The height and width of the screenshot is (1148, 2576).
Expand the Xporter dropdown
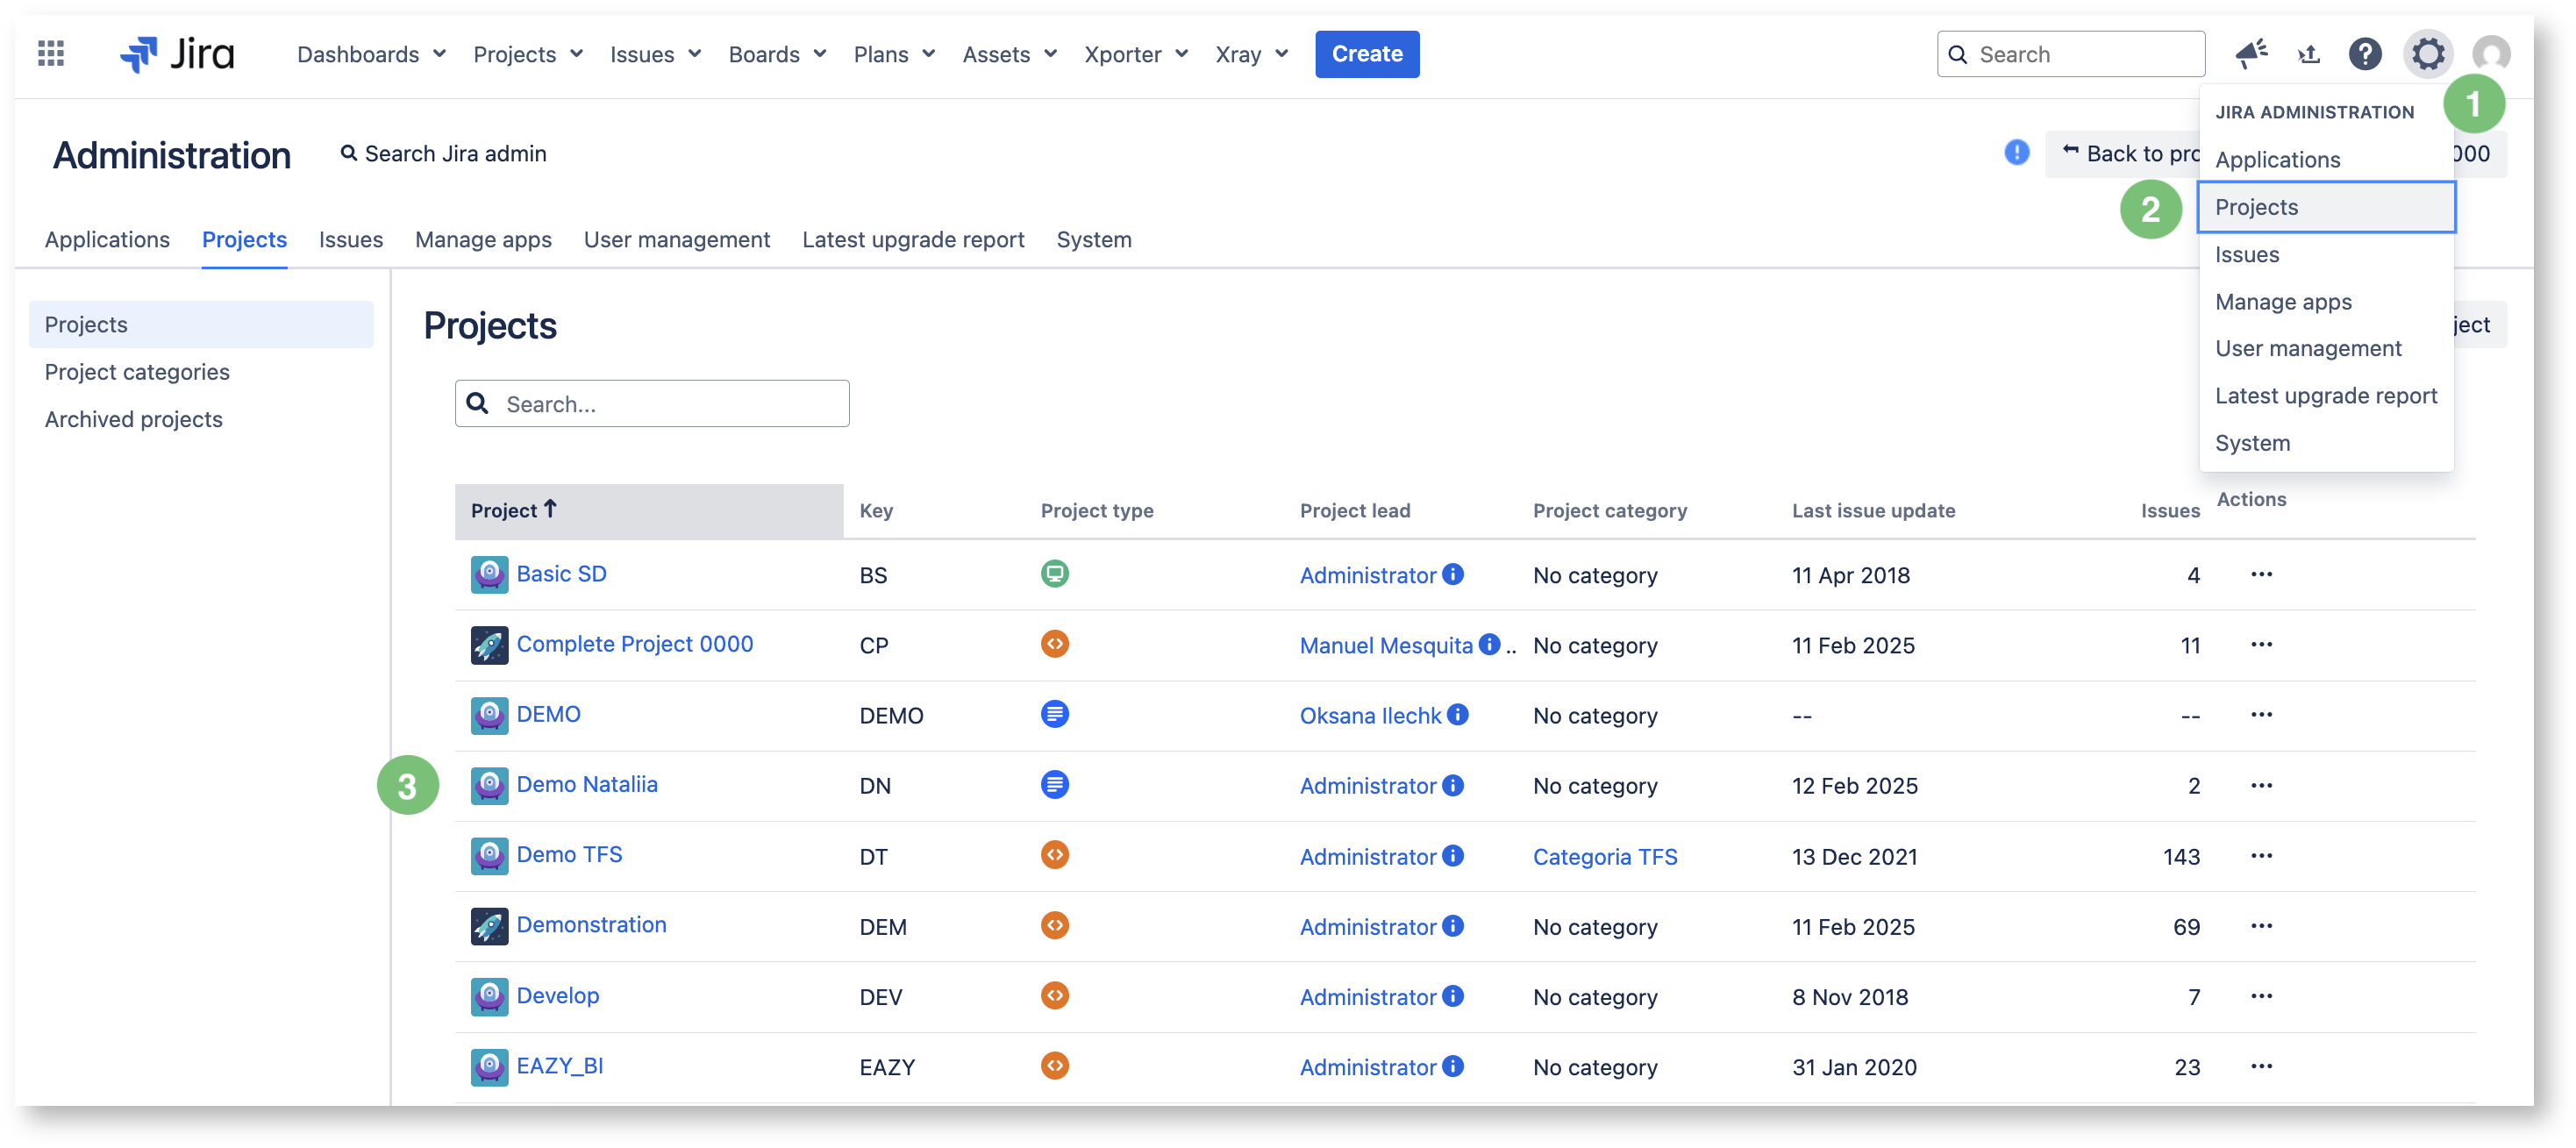point(1136,54)
